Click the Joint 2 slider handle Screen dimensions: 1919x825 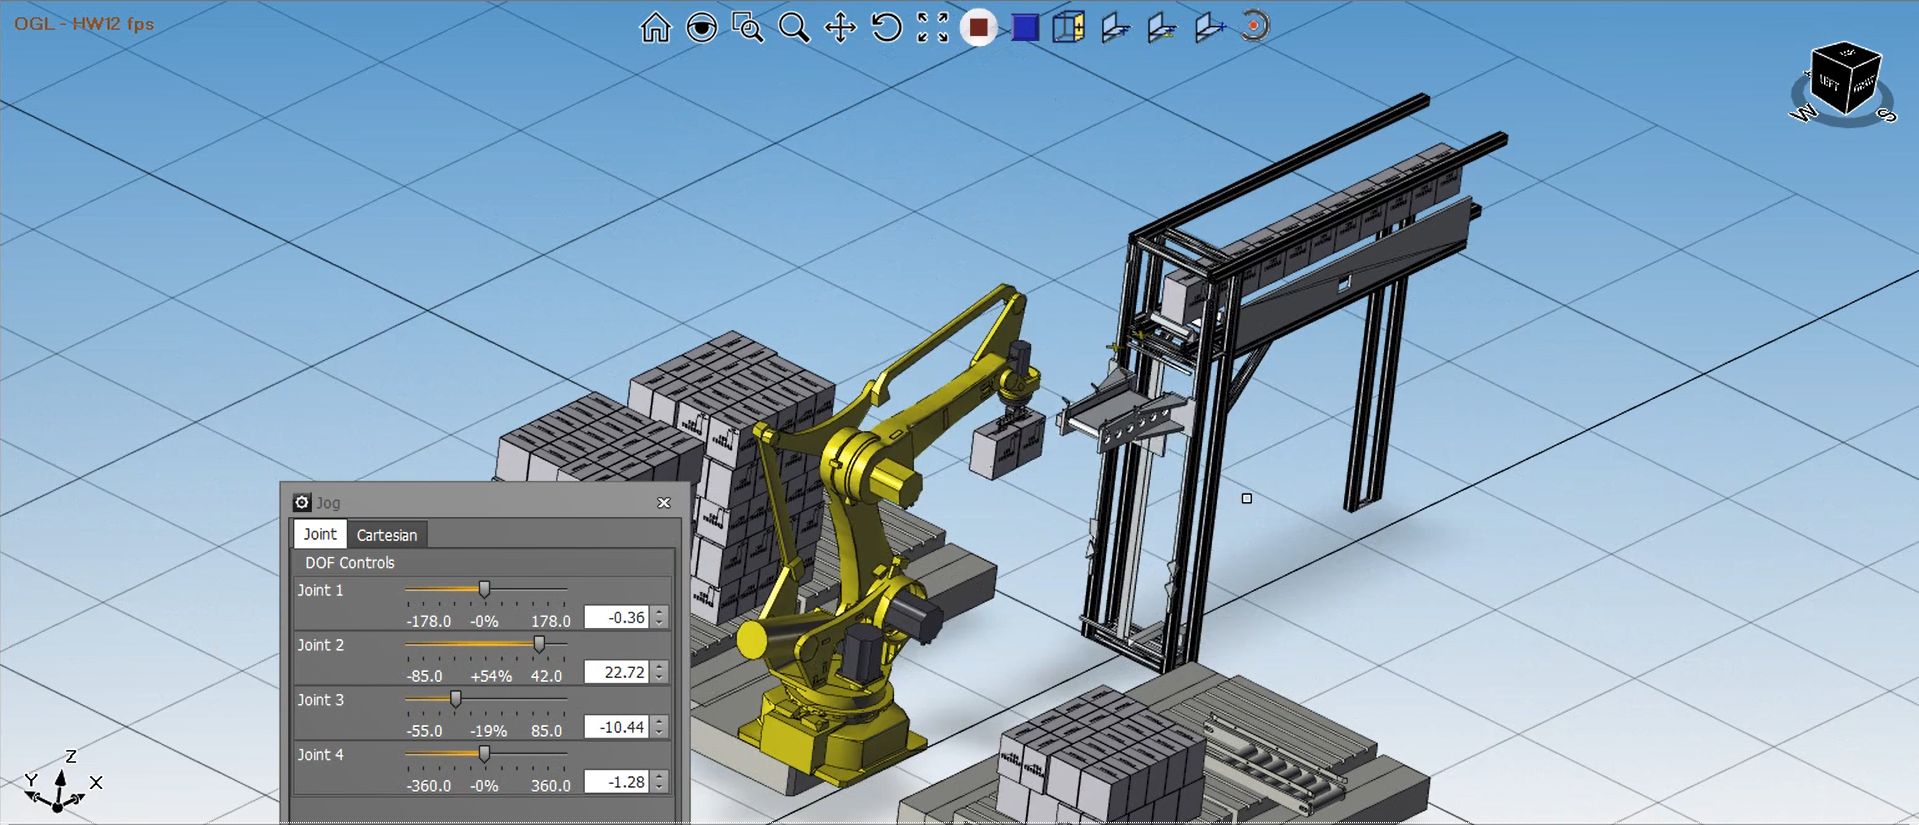(x=539, y=645)
